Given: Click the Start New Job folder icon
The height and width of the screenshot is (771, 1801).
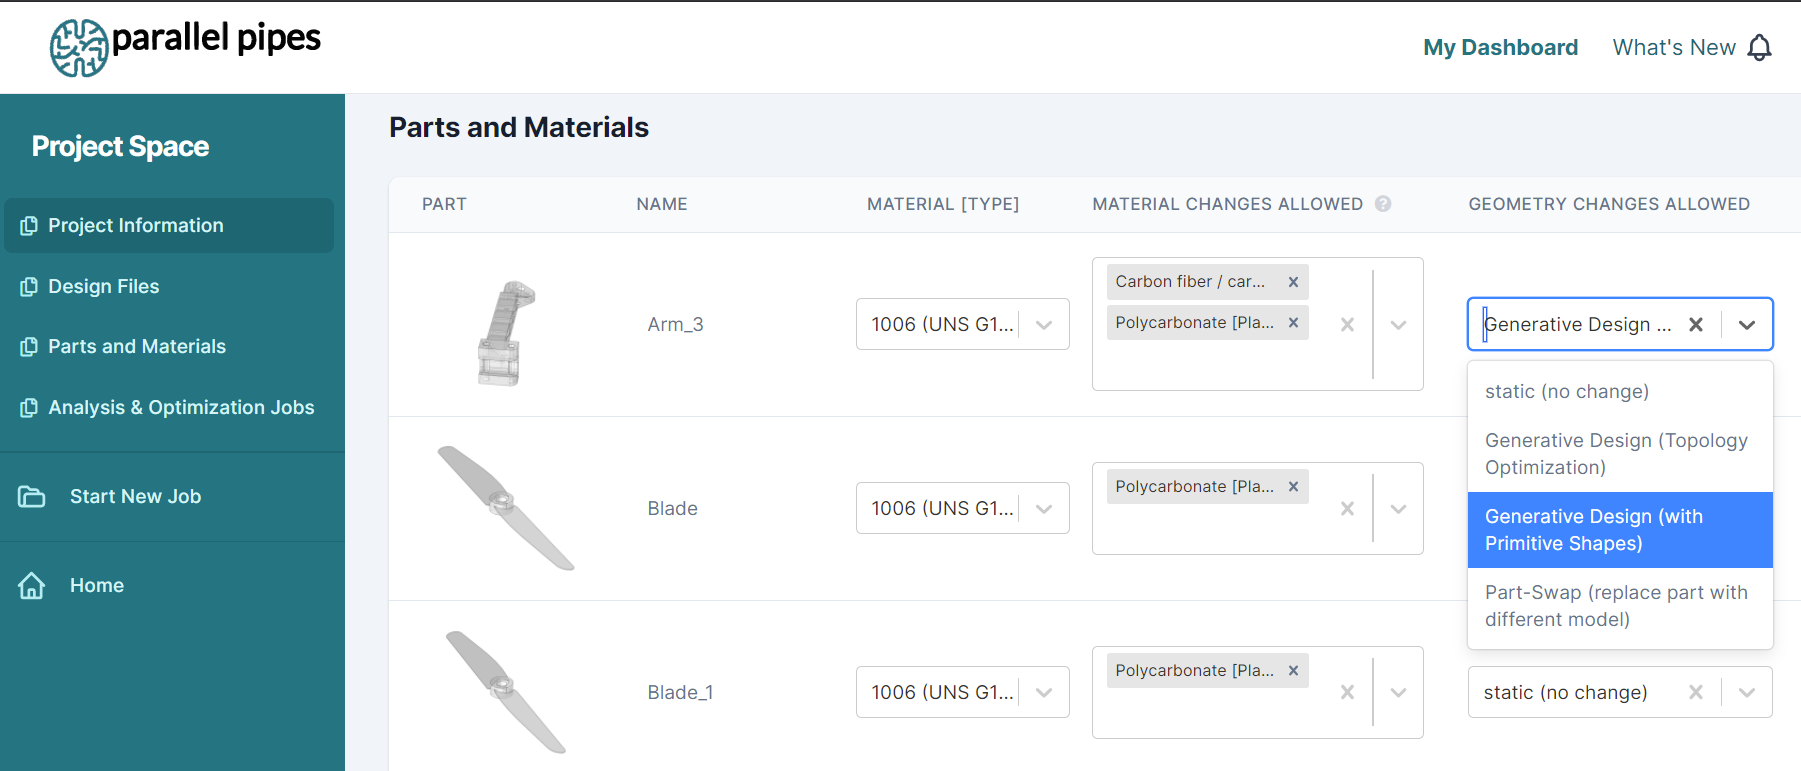Looking at the screenshot, I should click(32, 496).
